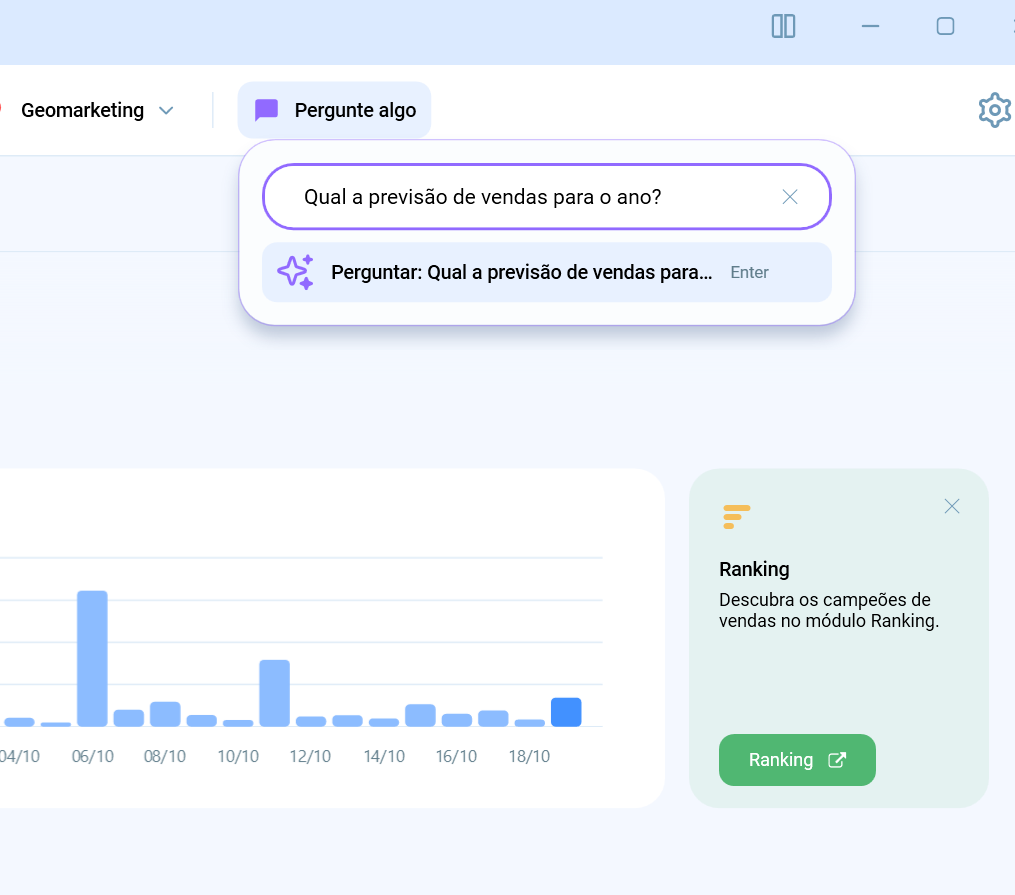The width and height of the screenshot is (1015, 895).
Task: Open the green Ranking button
Action: pos(797,760)
